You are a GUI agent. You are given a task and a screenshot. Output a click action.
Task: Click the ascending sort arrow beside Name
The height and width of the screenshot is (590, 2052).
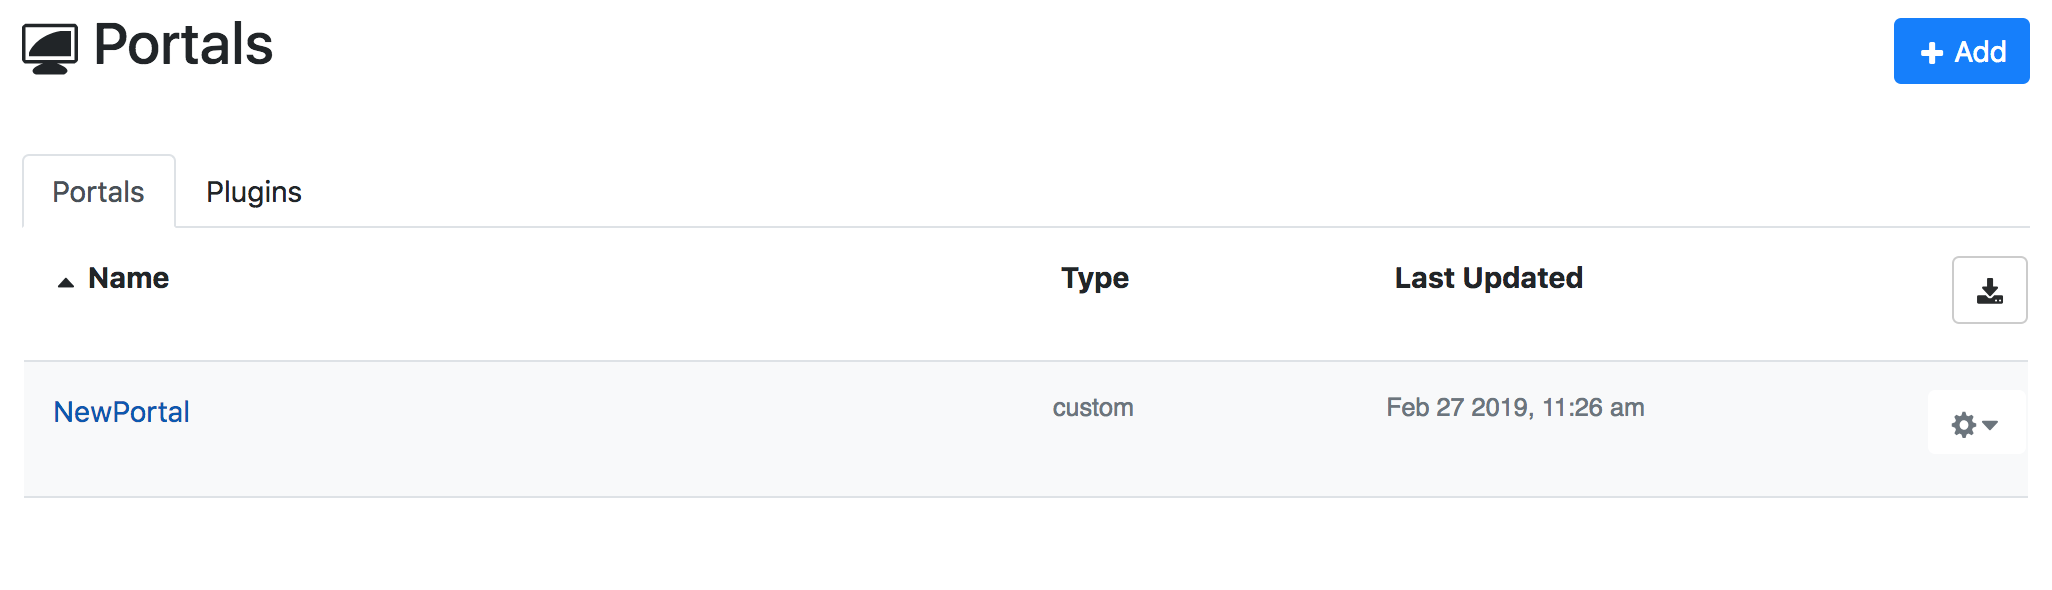66,282
